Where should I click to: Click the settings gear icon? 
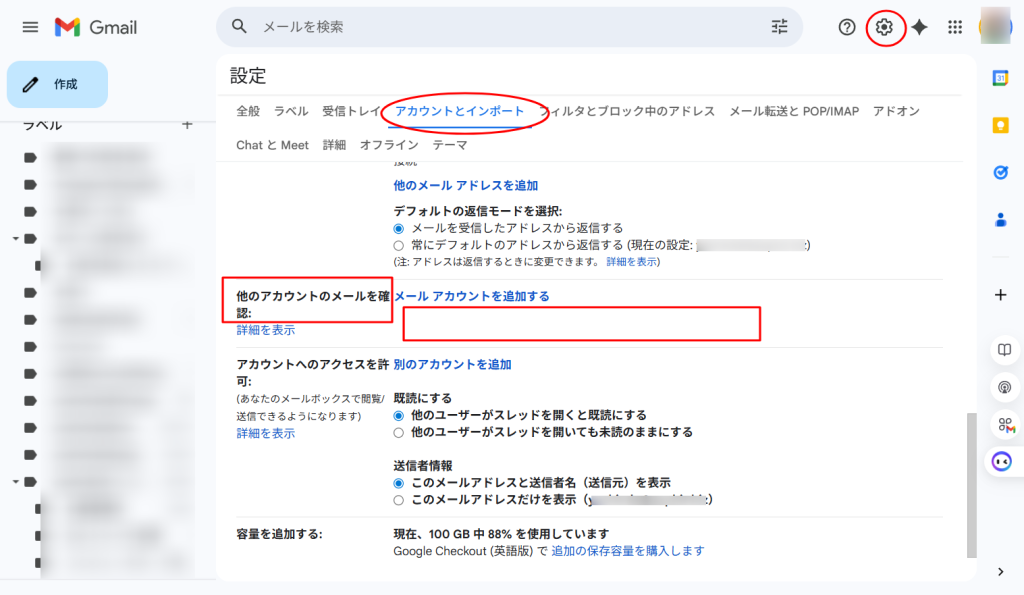click(884, 27)
